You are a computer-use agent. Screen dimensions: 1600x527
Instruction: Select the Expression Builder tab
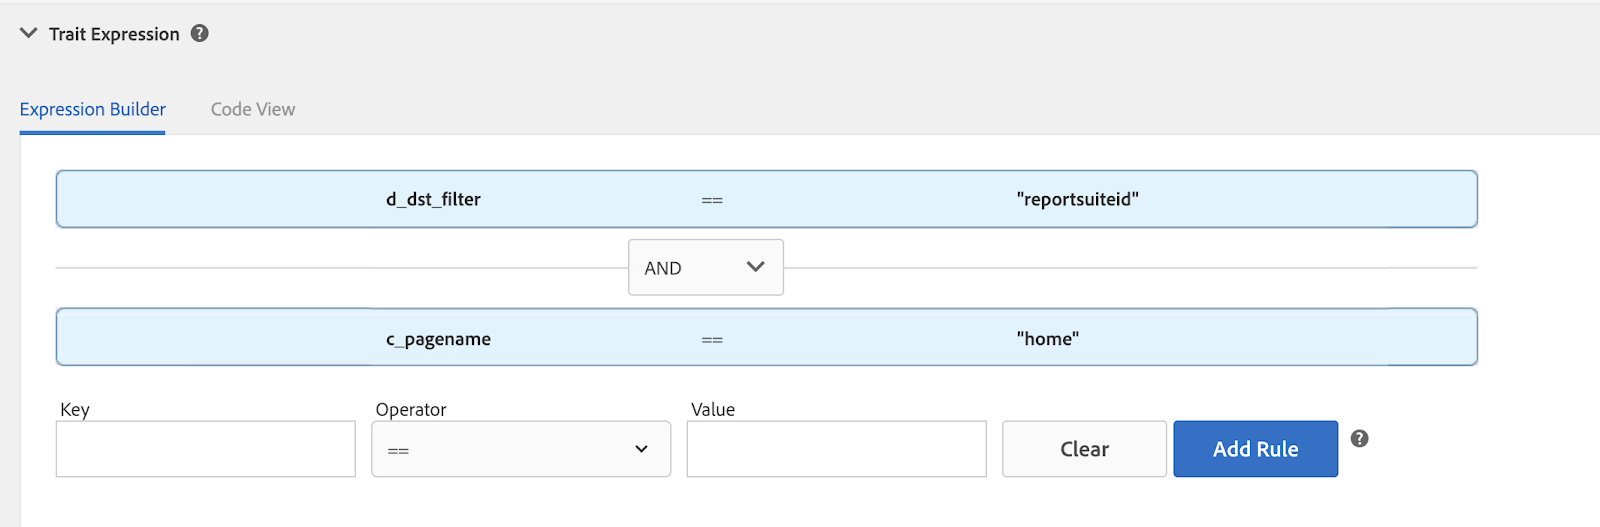click(93, 109)
